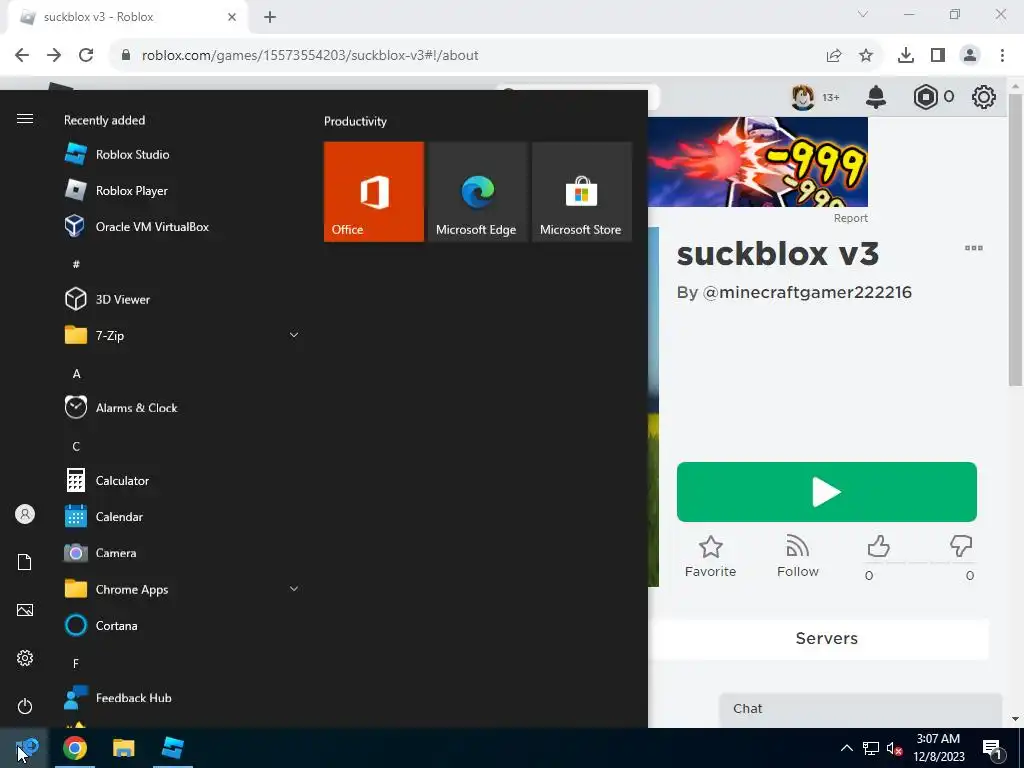Open Chrome tab search chevron
1024x768 pixels.
point(863,14)
